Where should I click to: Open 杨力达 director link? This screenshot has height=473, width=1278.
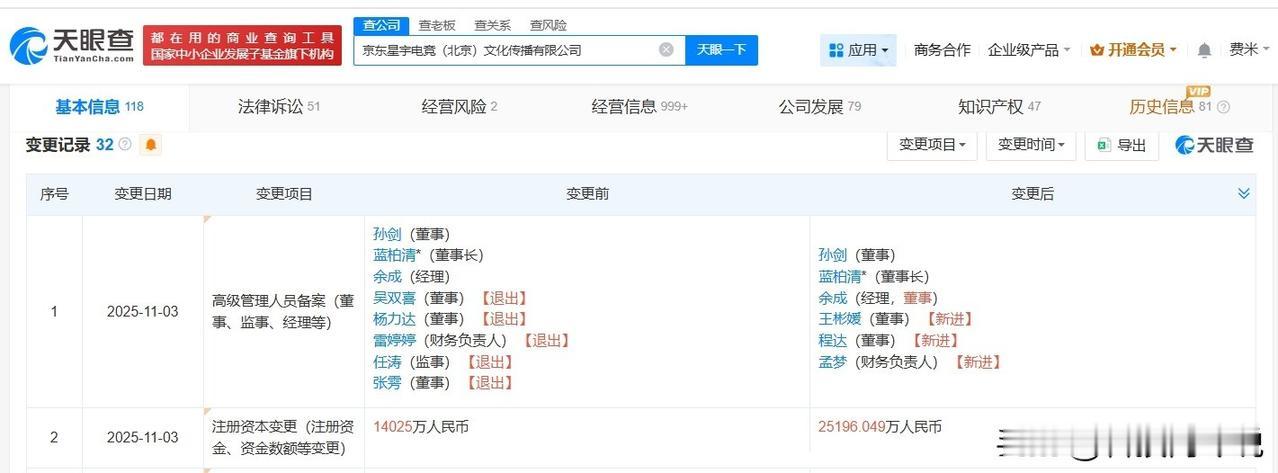[394, 319]
